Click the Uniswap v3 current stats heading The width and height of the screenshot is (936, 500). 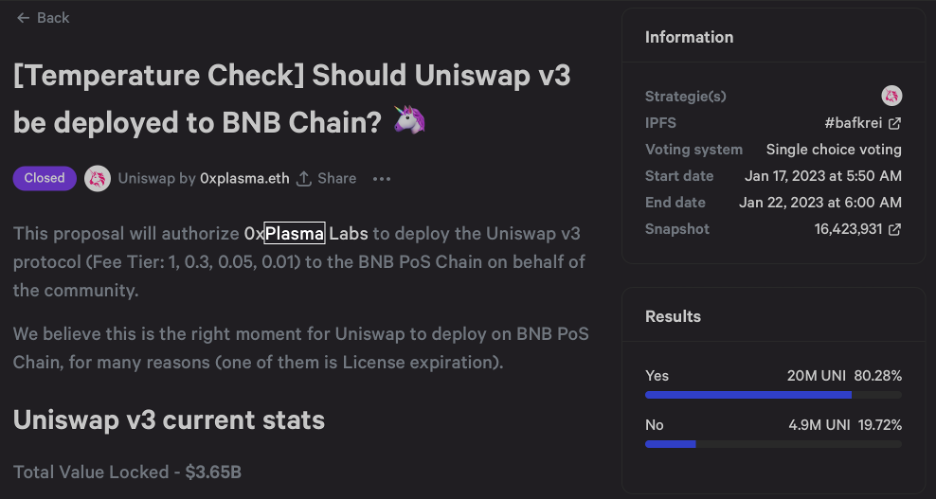coord(169,419)
